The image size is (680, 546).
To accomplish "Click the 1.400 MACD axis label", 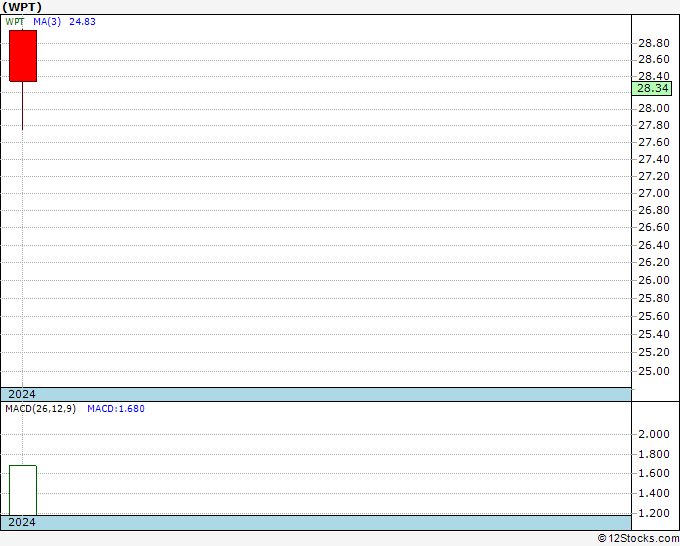I will pos(654,493).
